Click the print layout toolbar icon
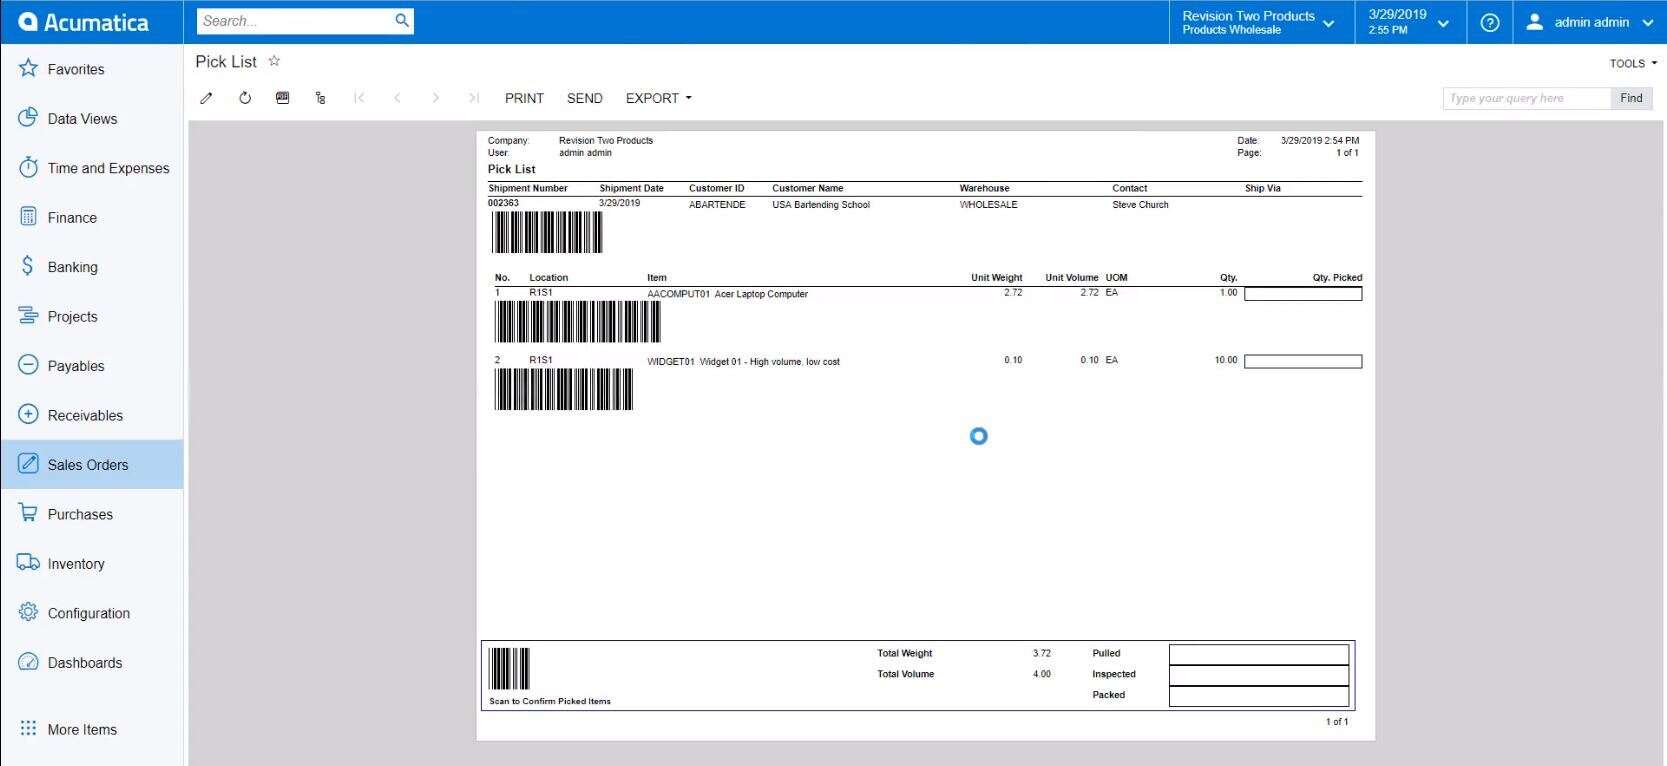Image resolution: width=1667 pixels, height=766 pixels. [283, 98]
